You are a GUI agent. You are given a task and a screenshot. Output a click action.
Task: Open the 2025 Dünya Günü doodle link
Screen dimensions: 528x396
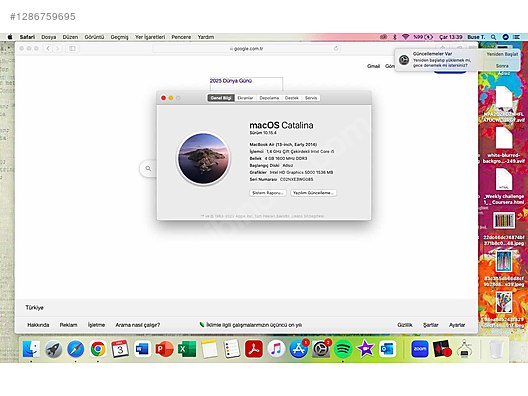231,81
